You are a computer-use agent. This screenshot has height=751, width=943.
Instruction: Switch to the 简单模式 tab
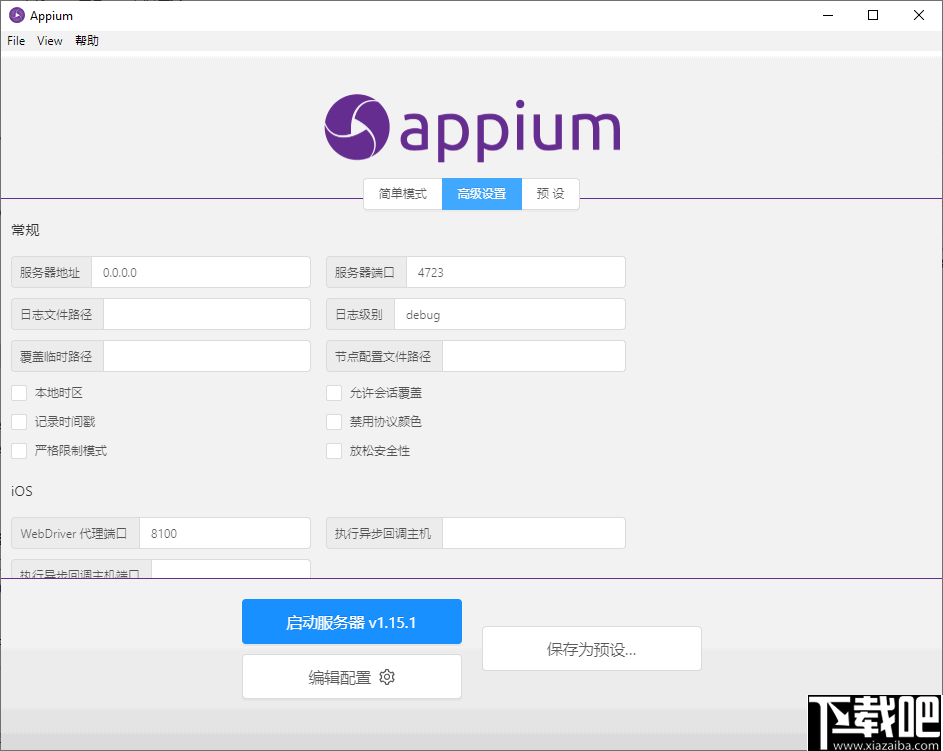402,194
